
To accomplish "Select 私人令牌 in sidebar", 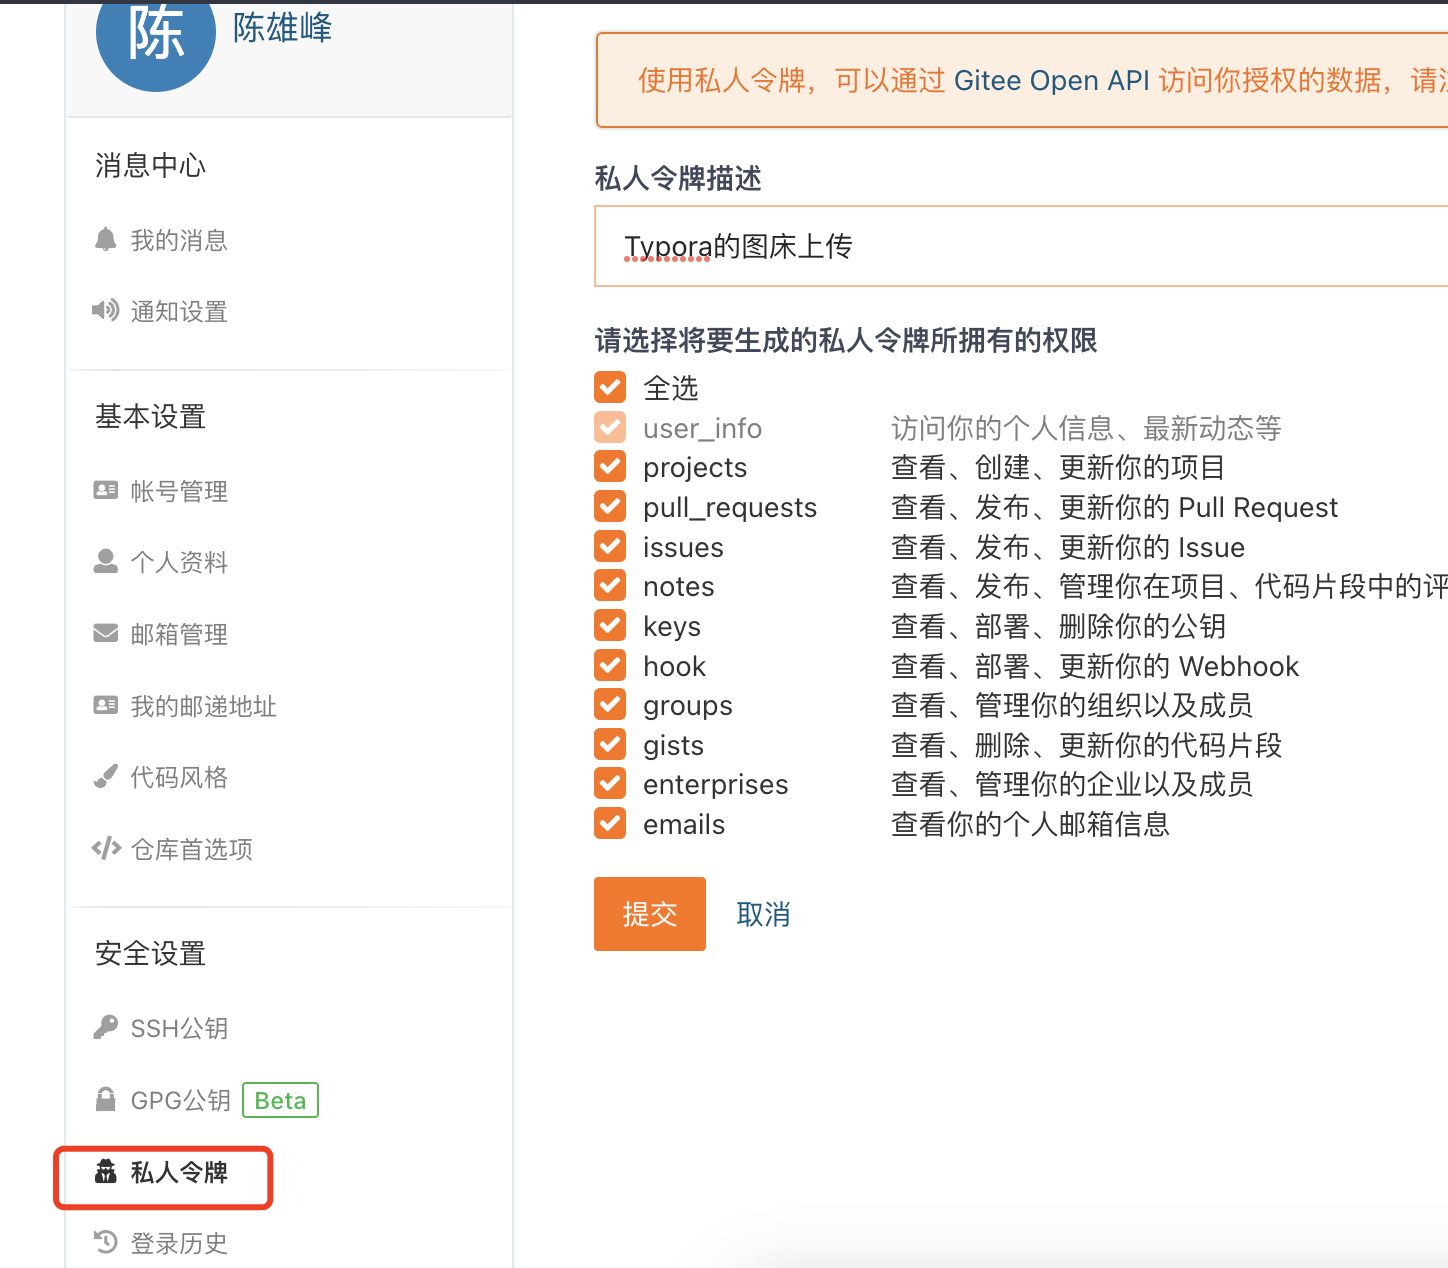I will [179, 1172].
